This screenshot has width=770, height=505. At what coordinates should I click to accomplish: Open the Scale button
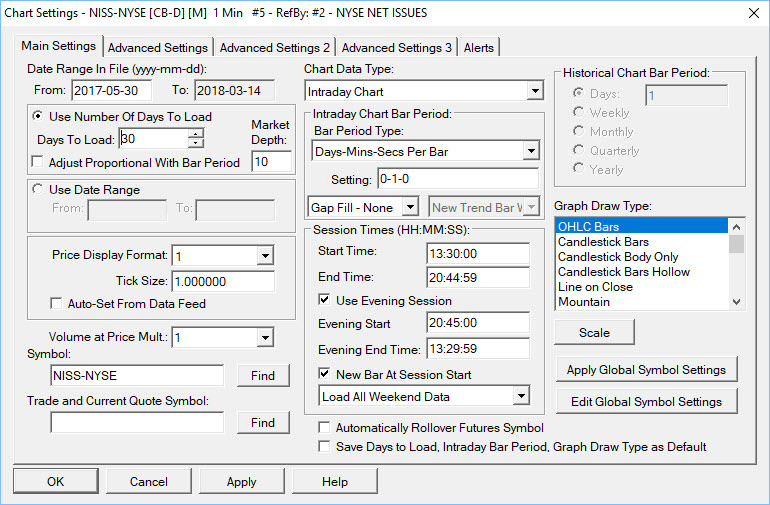[x=594, y=333]
